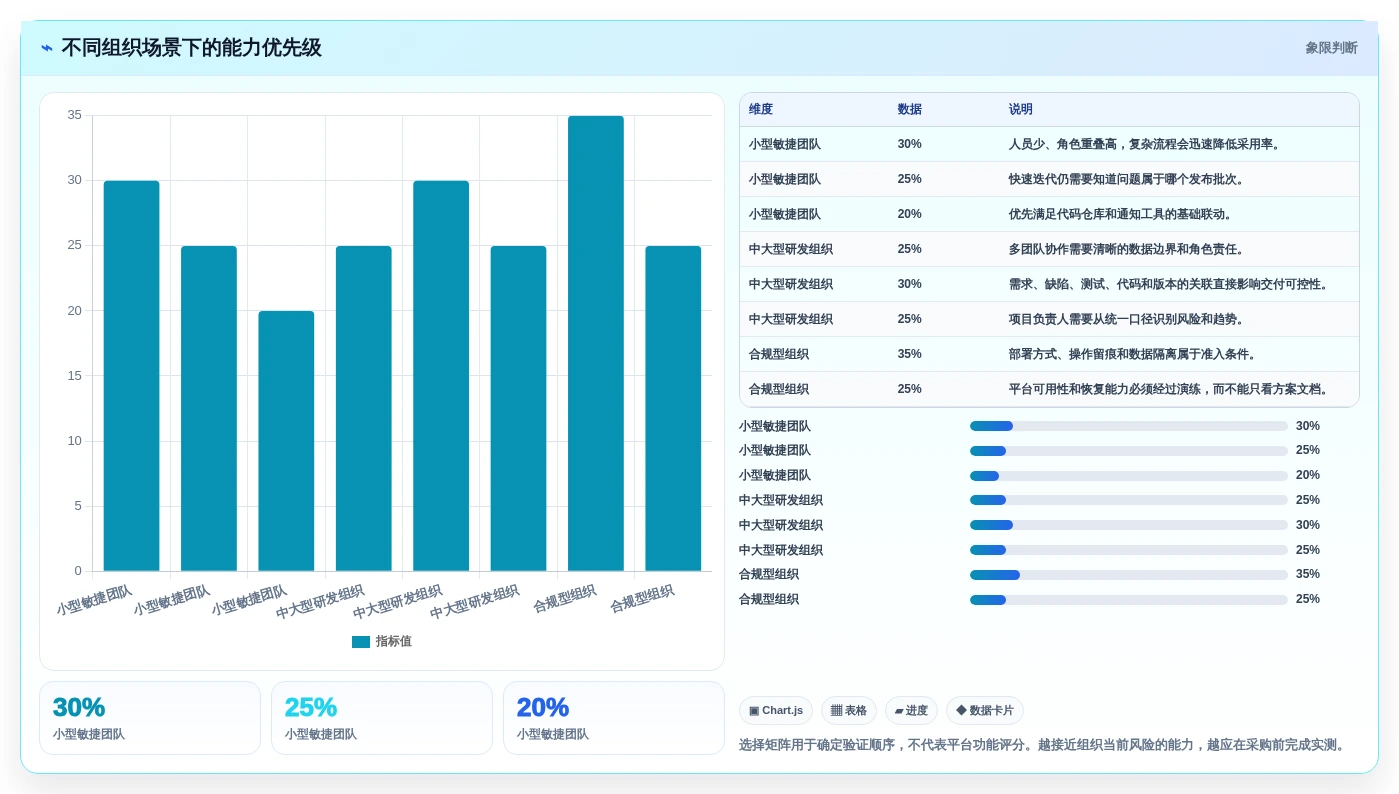Viewport: 1399px width, 794px height.
Task: Select the 中大型研发组织 chart bar at 30
Action: (x=441, y=376)
